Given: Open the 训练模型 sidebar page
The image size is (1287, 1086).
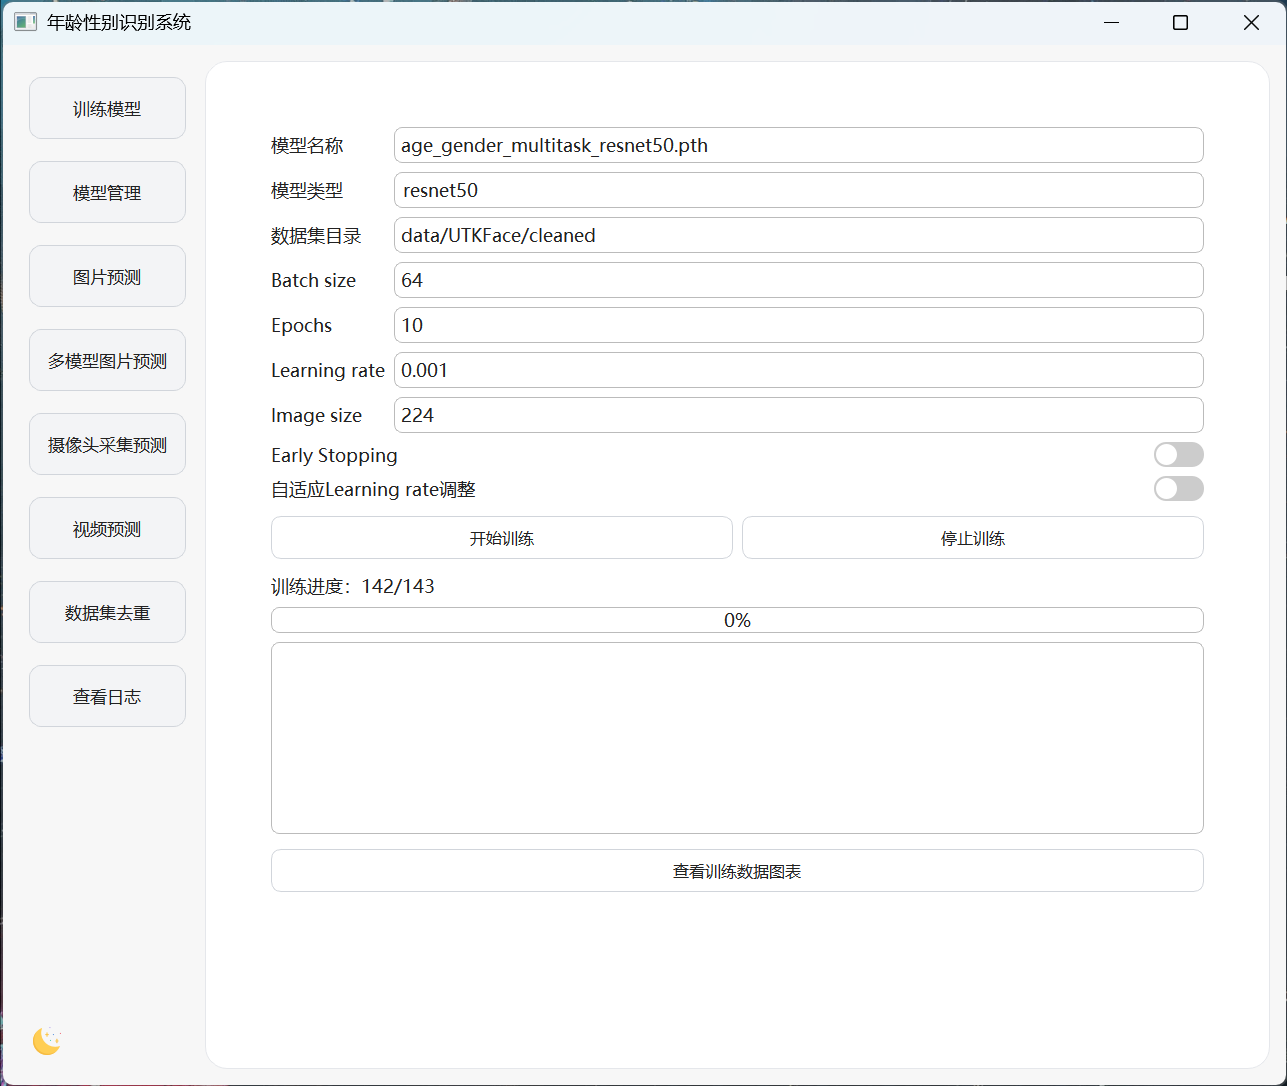Looking at the screenshot, I should (107, 109).
